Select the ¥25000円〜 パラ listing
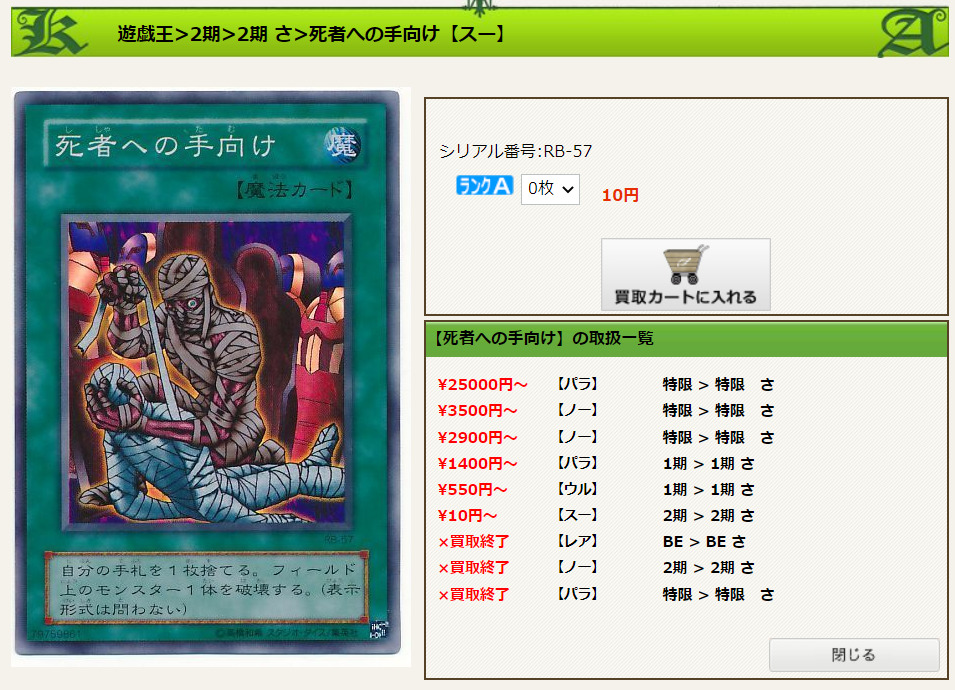 [x=605, y=384]
